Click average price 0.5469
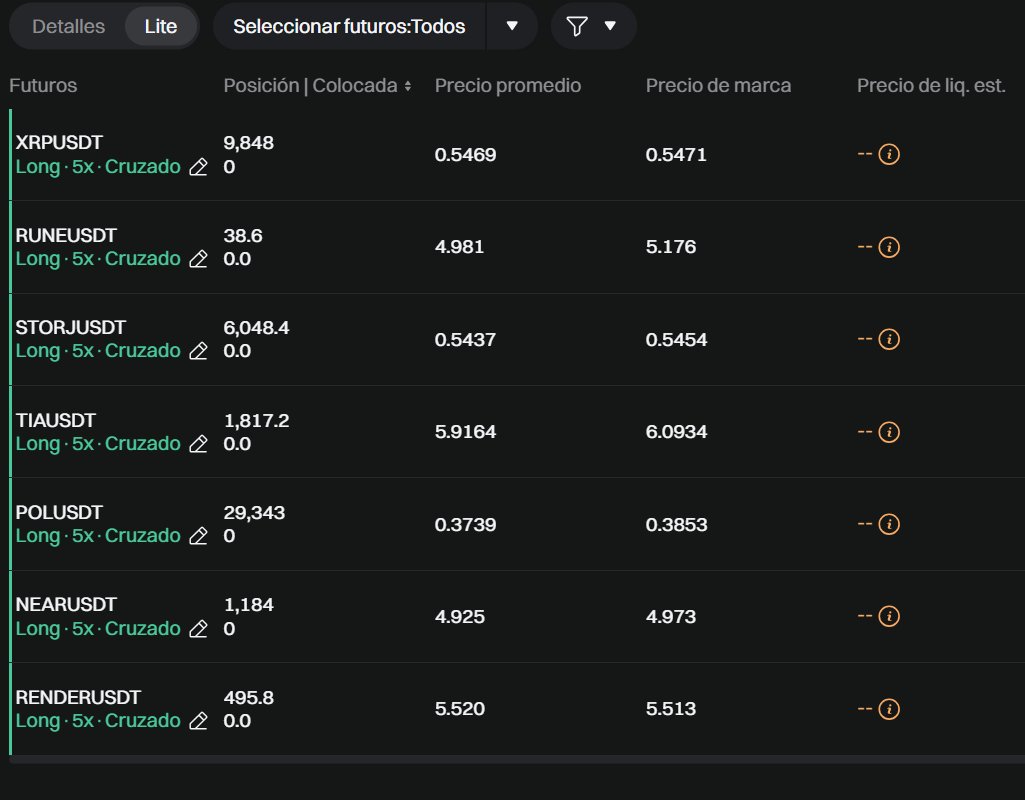1025x800 pixels. pyautogui.click(x=465, y=155)
